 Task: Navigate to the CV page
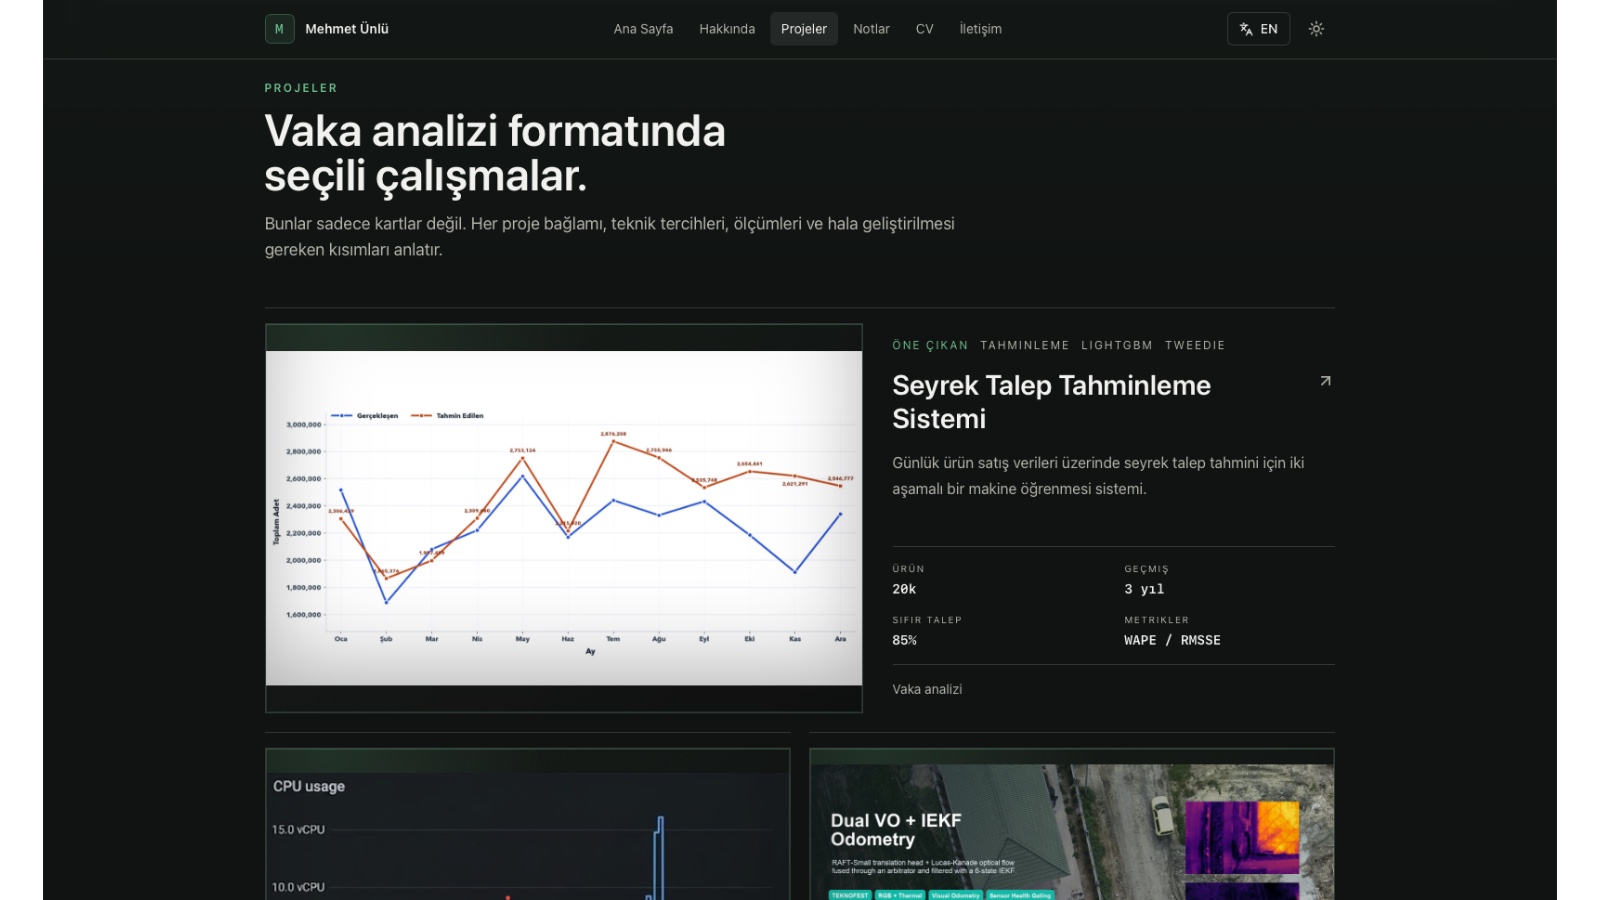tap(924, 29)
